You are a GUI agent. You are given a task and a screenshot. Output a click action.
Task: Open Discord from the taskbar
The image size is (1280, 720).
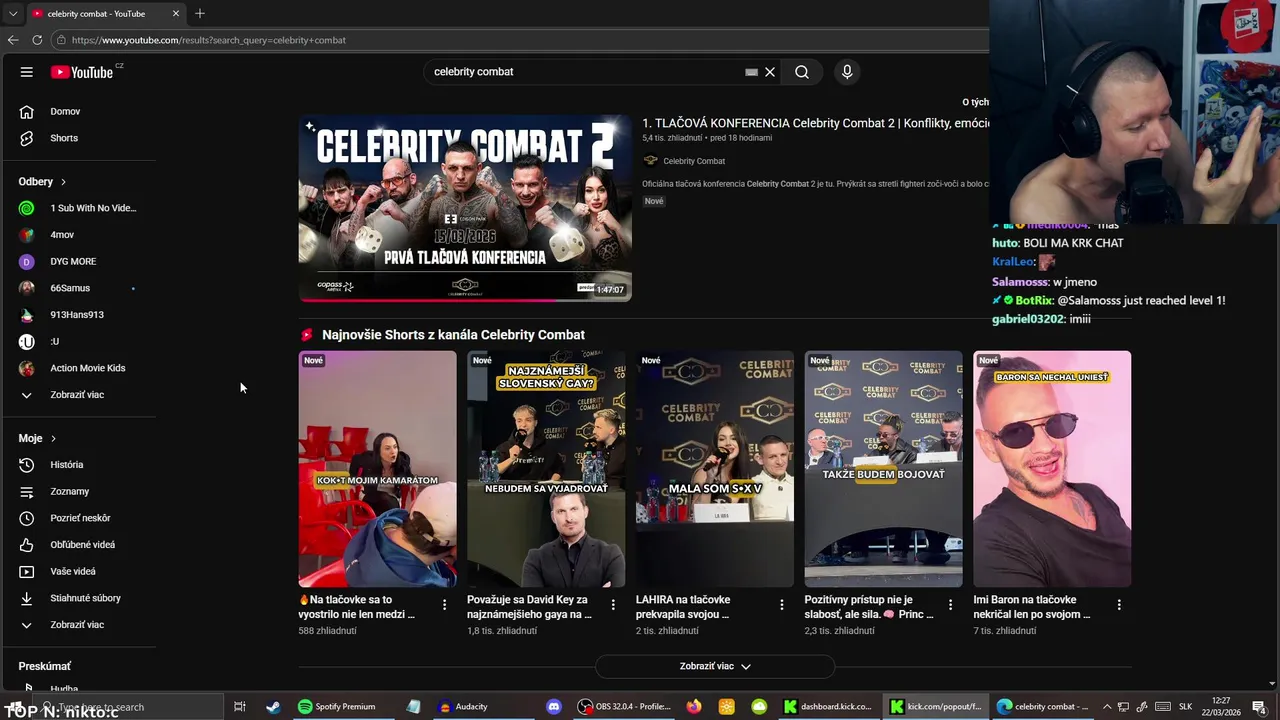554,707
